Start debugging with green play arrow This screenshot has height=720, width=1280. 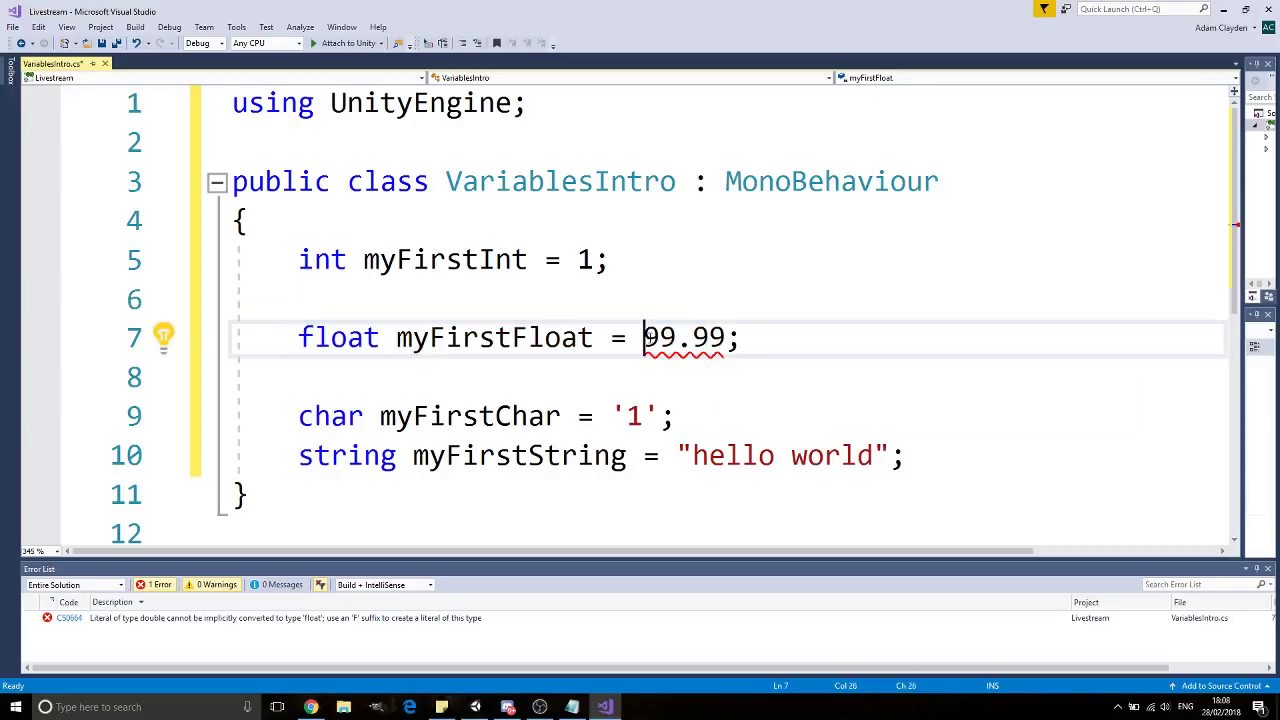313,43
